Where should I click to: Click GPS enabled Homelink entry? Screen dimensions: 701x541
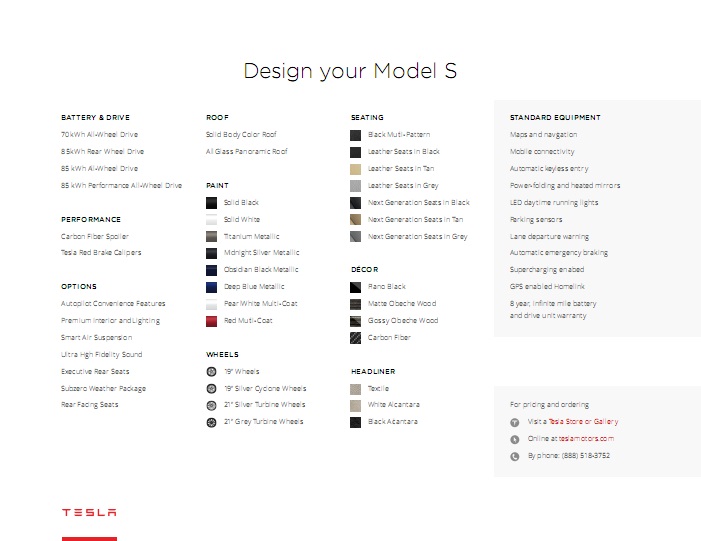tap(547, 287)
